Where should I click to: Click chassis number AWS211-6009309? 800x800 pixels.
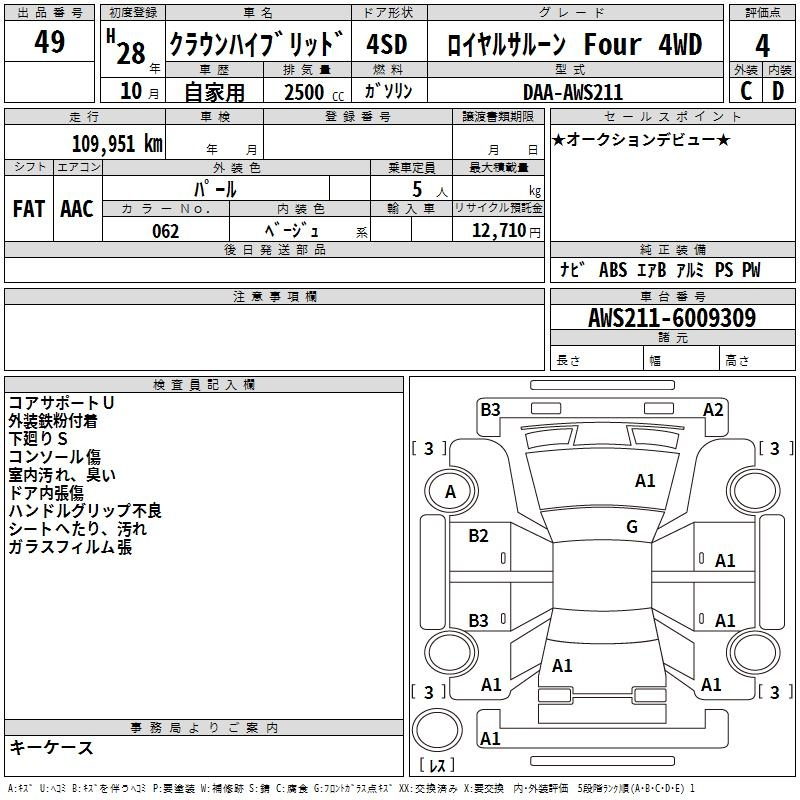pyautogui.click(x=671, y=318)
